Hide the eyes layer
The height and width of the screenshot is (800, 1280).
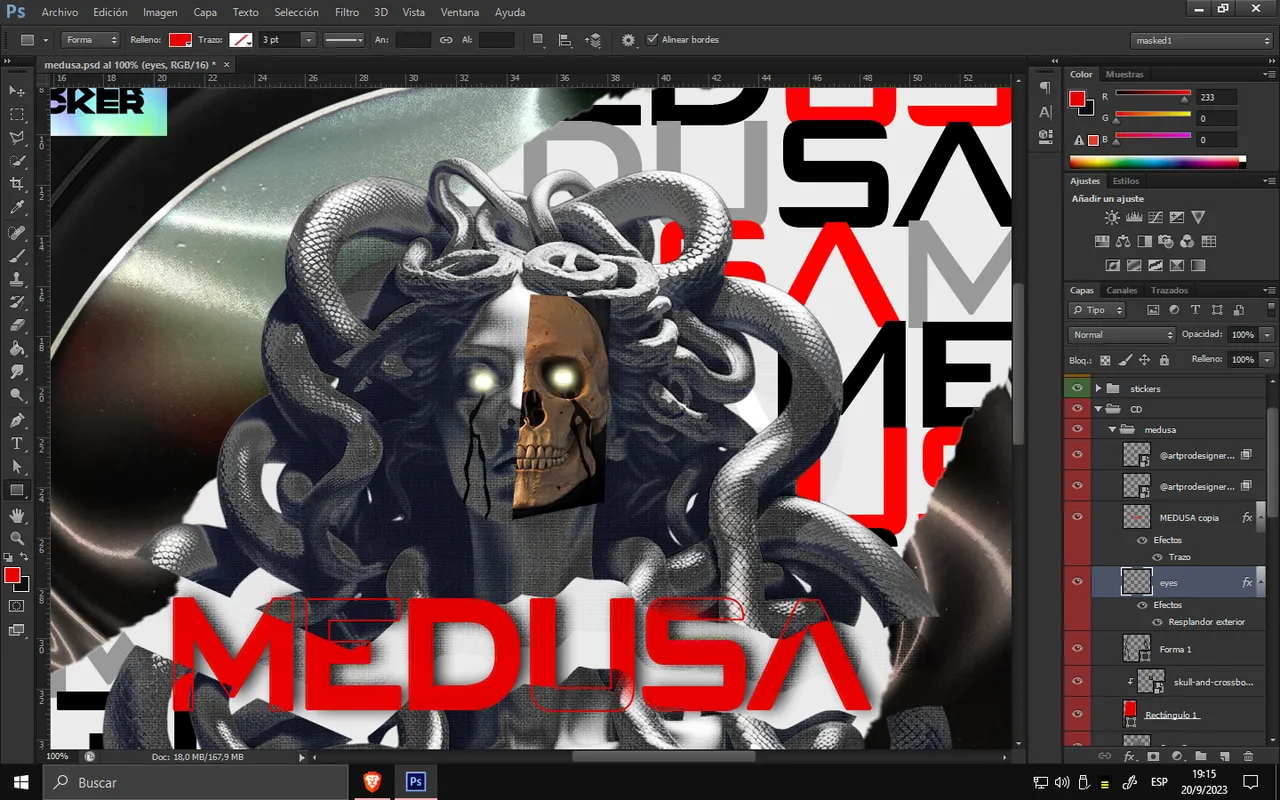point(1077,582)
